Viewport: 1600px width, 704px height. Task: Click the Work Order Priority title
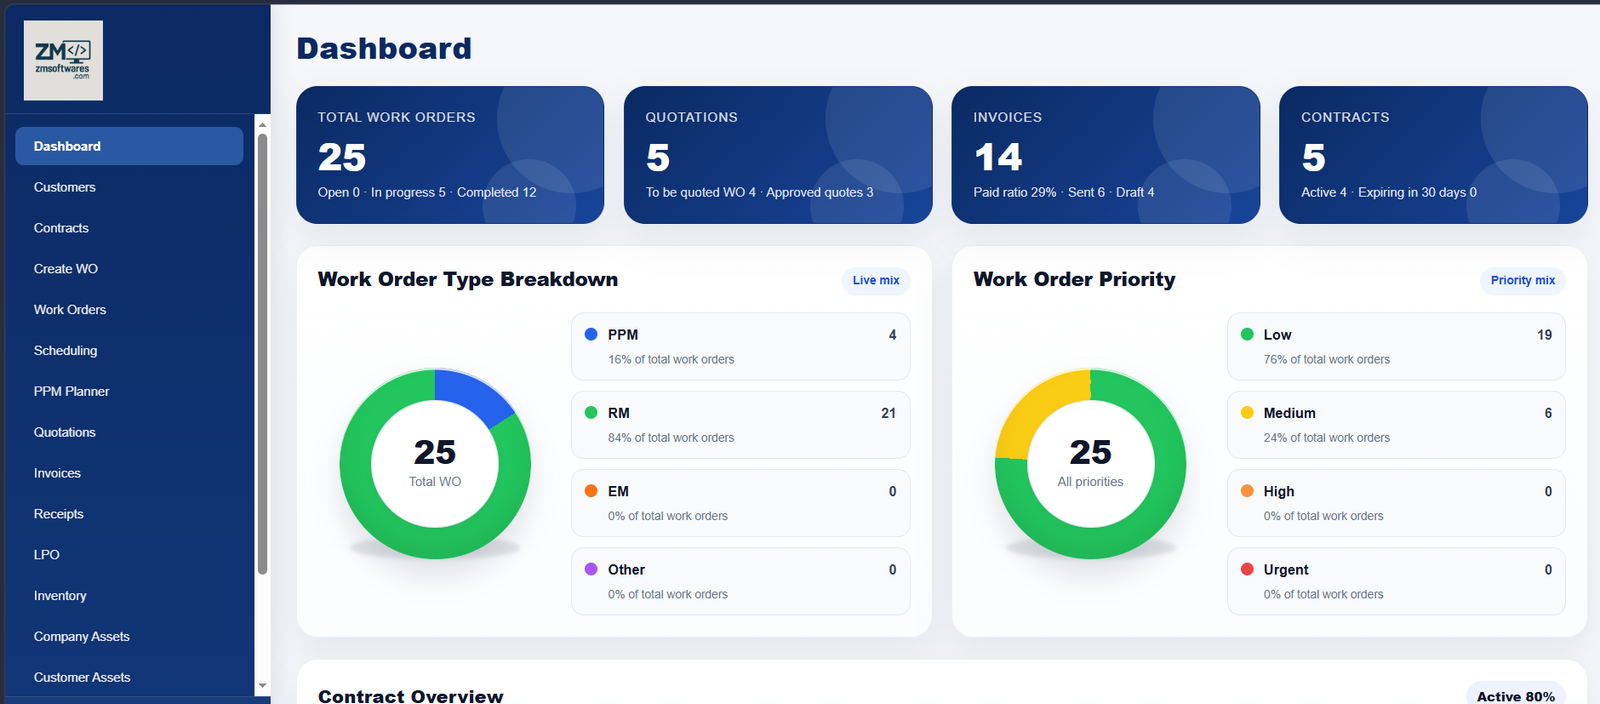tap(1074, 280)
